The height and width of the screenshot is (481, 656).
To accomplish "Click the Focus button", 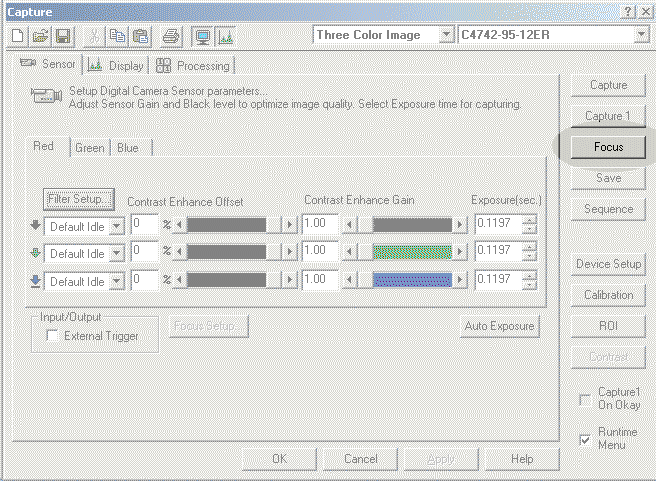I will (608, 147).
